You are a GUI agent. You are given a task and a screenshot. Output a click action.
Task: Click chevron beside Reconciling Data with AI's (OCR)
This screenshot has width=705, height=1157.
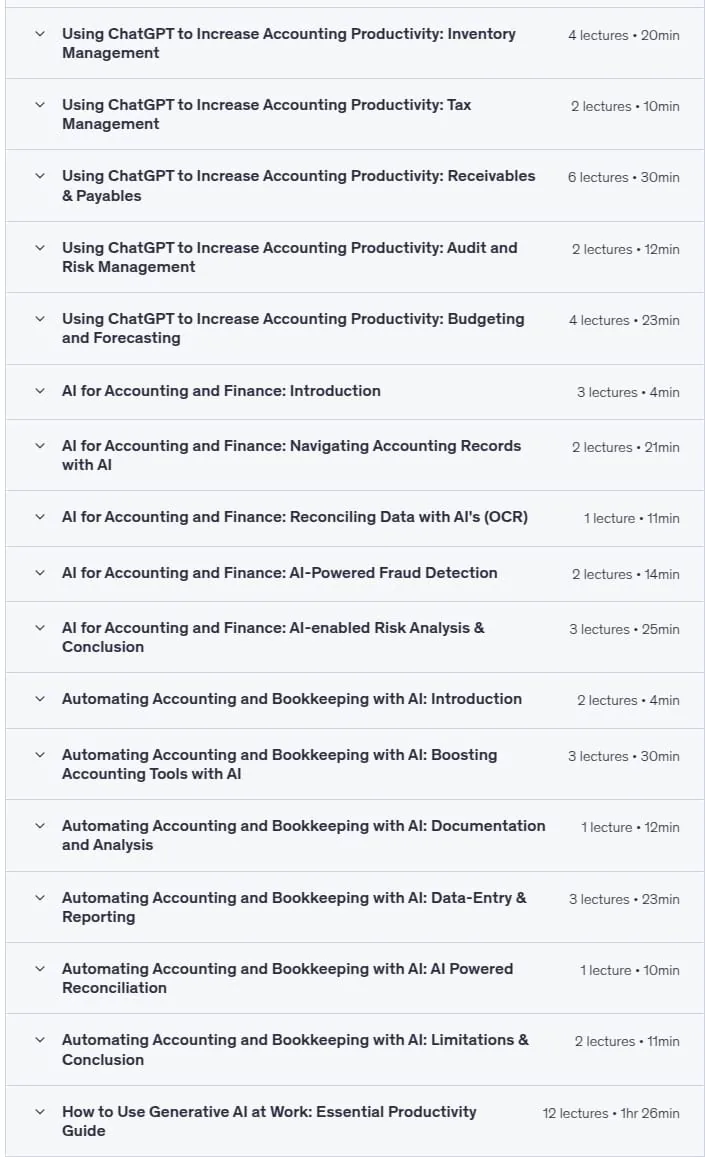click(x=40, y=517)
